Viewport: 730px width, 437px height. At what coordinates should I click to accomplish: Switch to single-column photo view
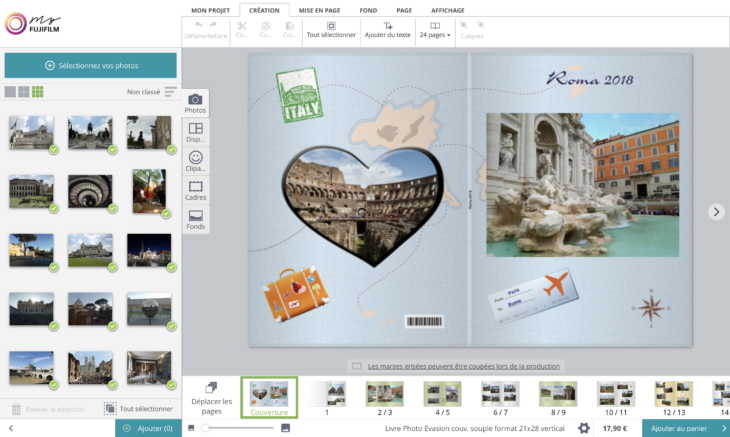(10, 92)
